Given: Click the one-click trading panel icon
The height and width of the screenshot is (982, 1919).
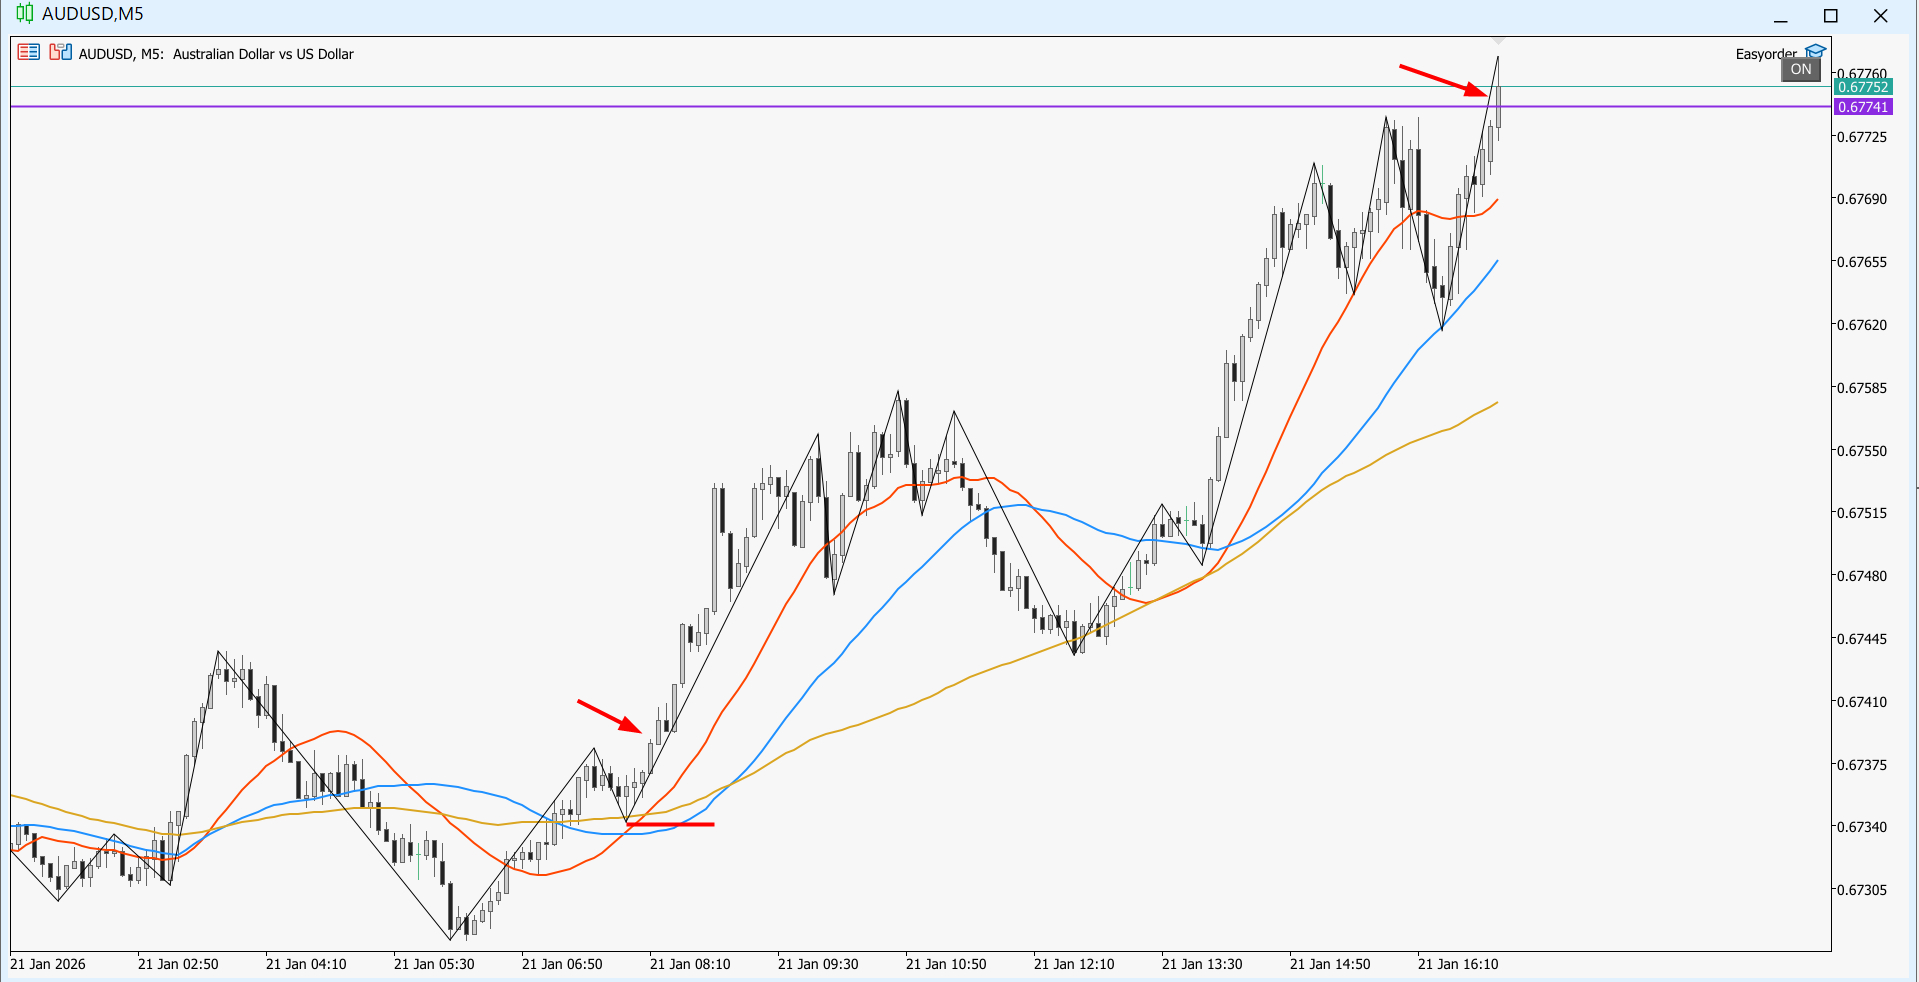Looking at the screenshot, I should coord(60,52).
